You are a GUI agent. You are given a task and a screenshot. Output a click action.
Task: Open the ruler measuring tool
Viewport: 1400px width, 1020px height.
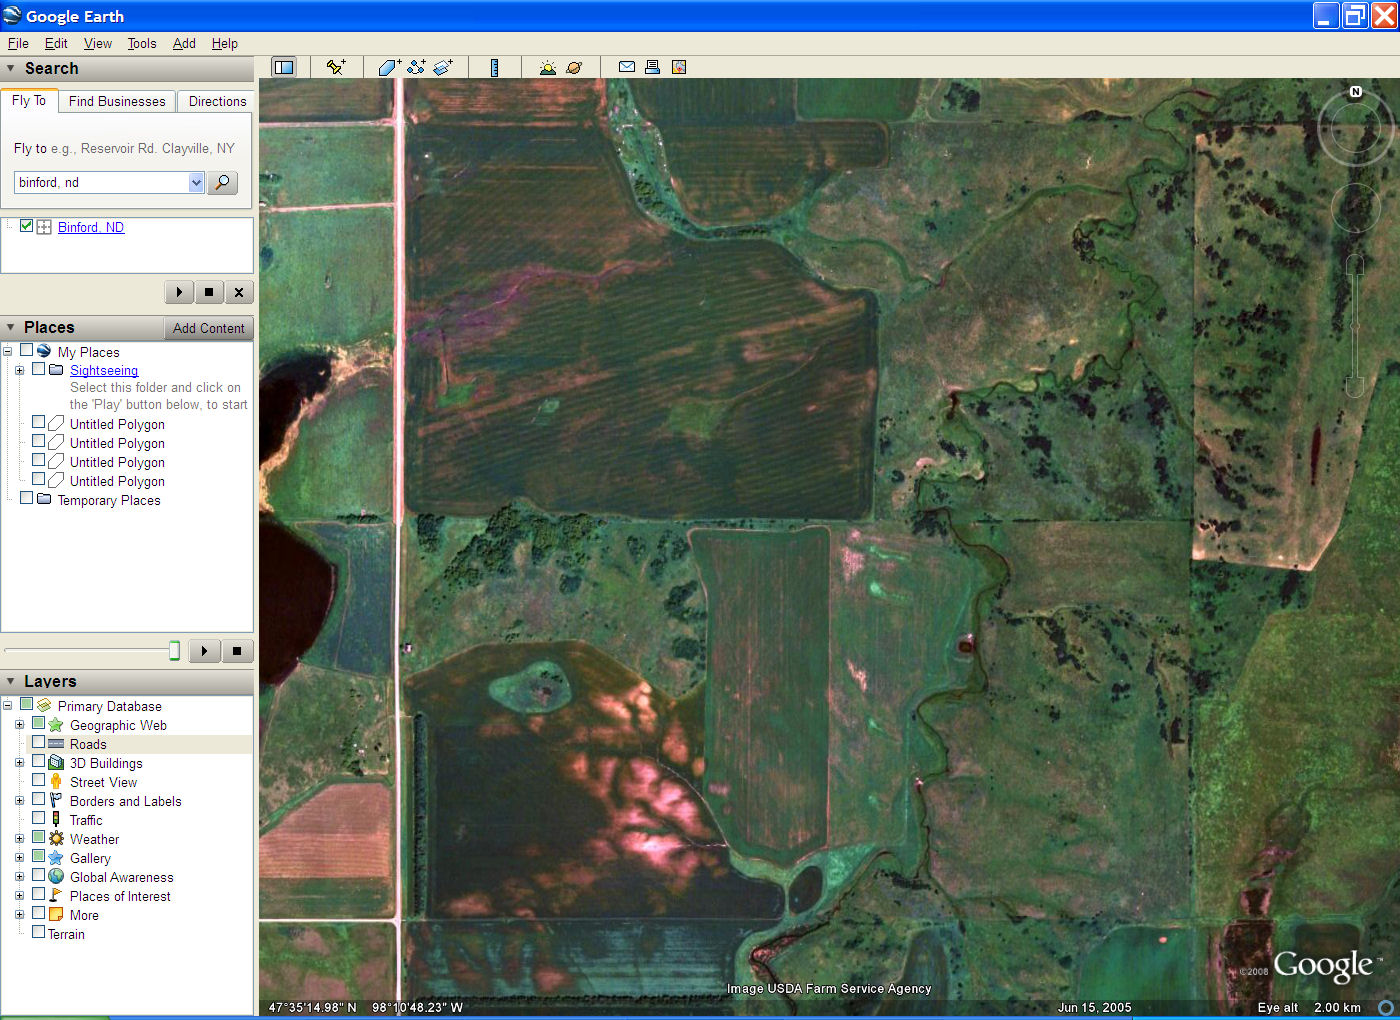(494, 67)
